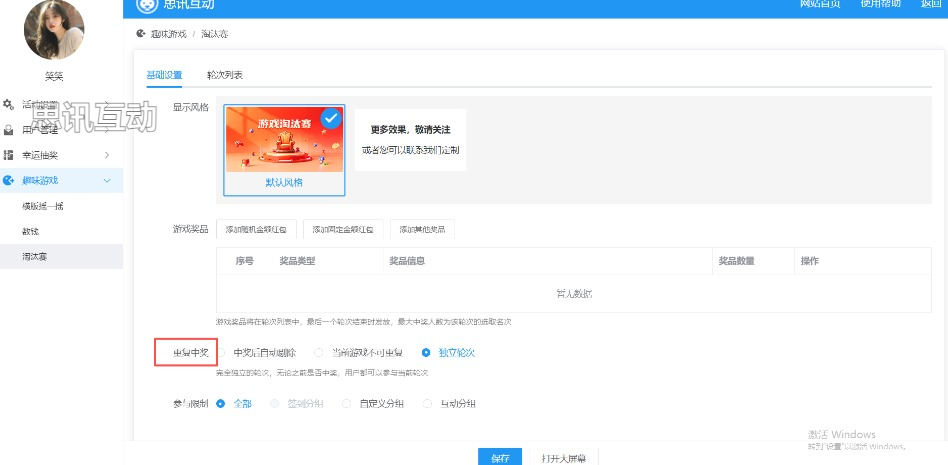Expand the 幸运抽奖 menu chevron

pos(107,155)
